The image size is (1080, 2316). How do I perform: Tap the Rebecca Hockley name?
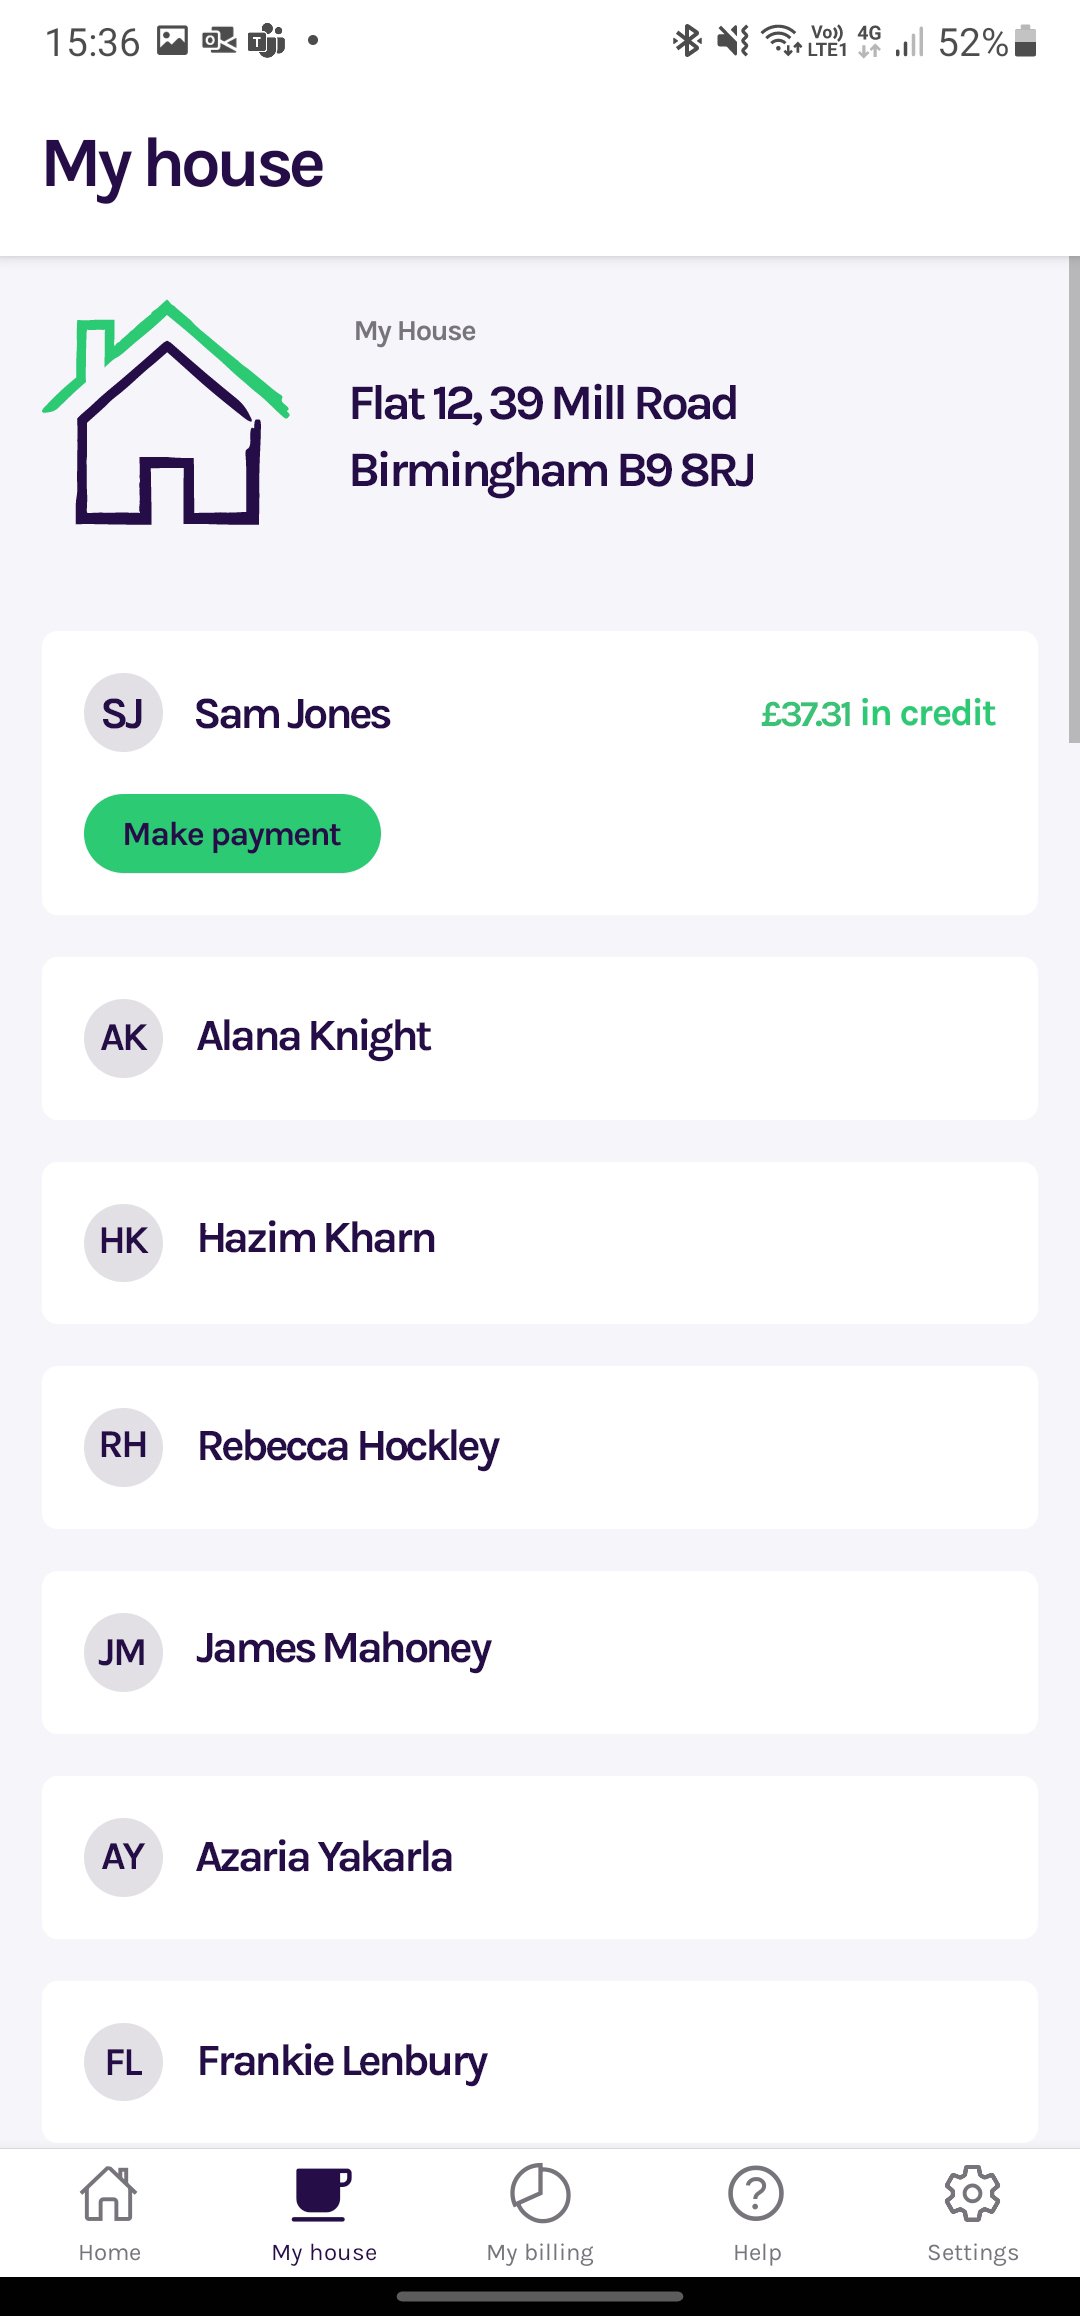[348, 1447]
